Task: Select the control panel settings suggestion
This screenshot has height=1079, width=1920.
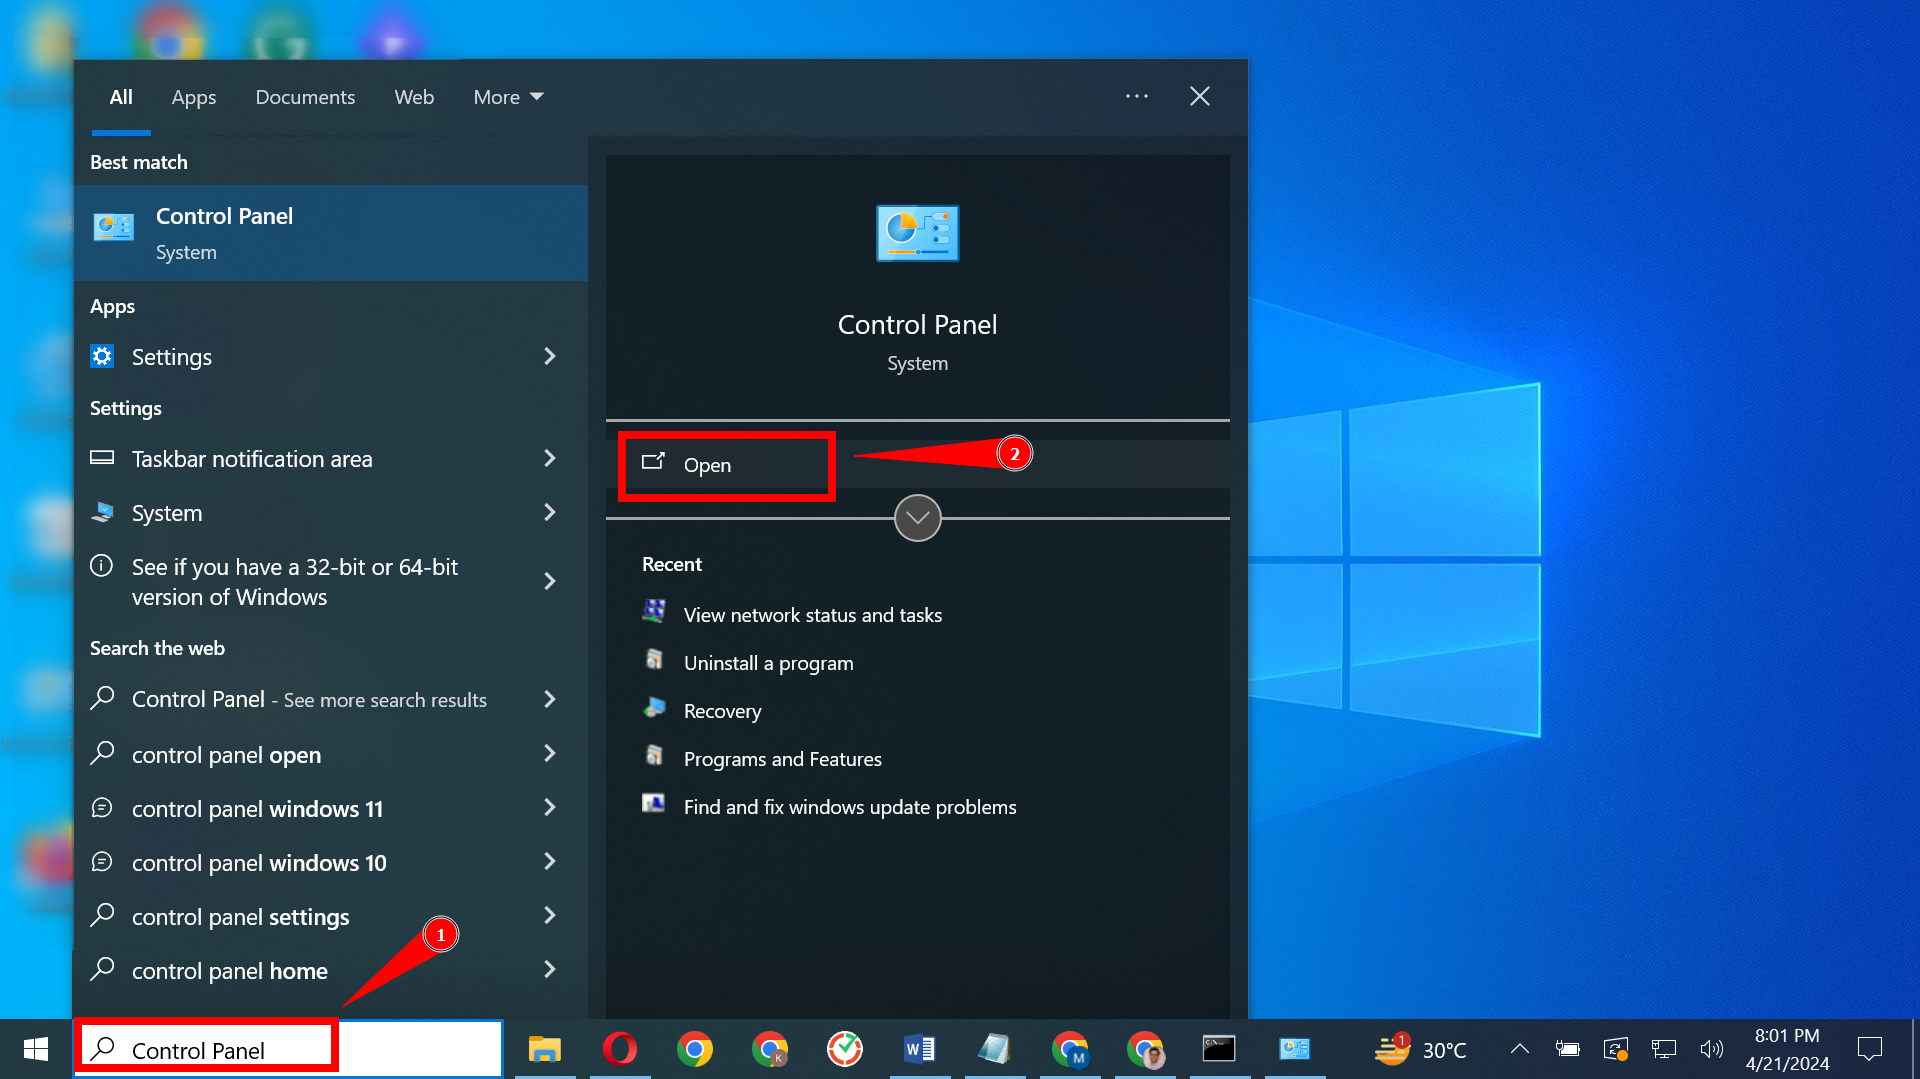Action: coord(331,916)
